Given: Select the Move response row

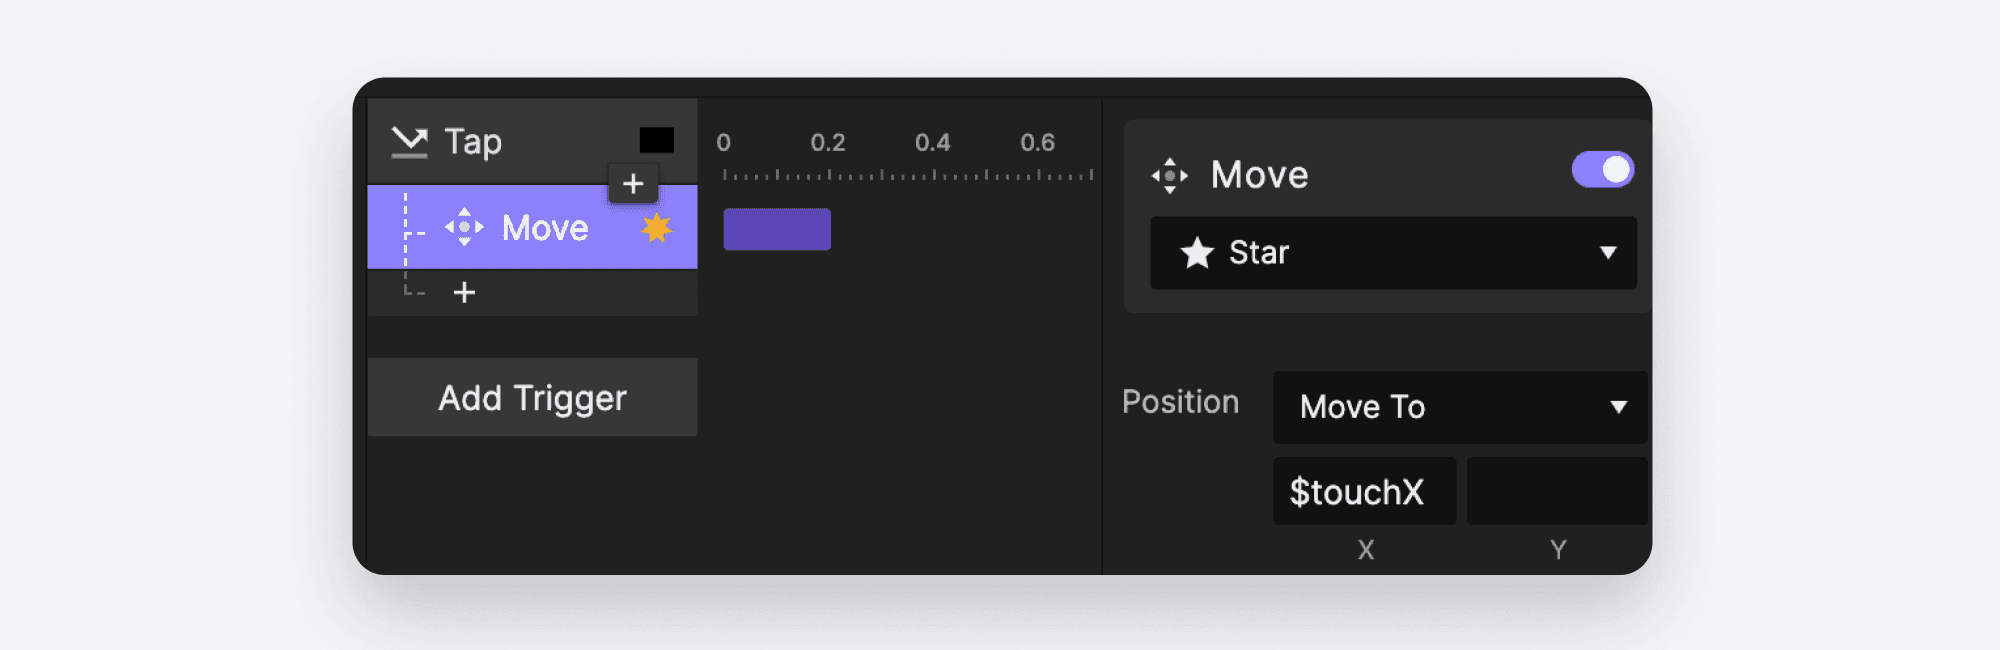Looking at the screenshot, I should pos(532,227).
